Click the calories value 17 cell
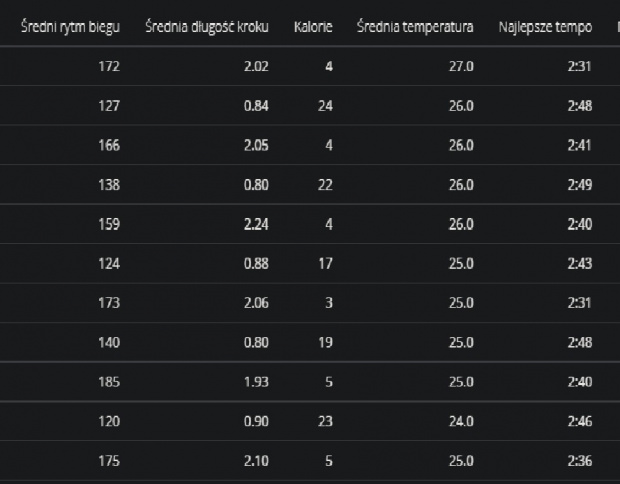This screenshot has width=620, height=484. 325,264
